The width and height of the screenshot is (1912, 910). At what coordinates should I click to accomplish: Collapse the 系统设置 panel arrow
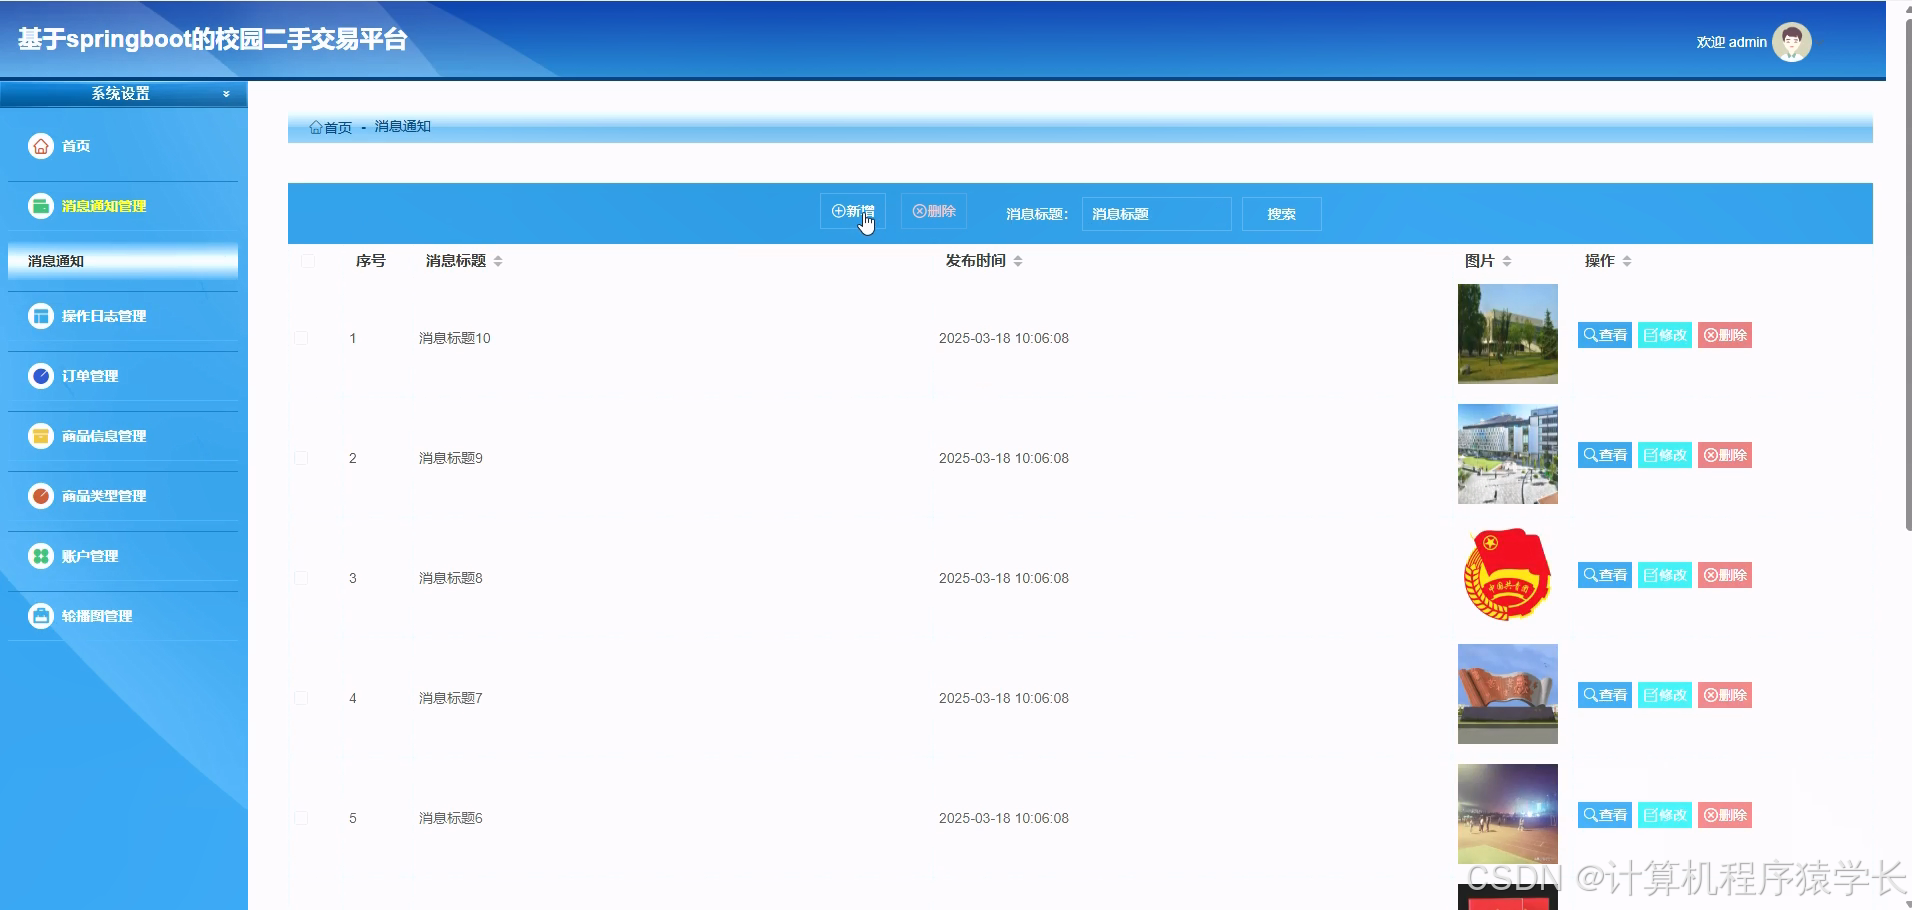tap(226, 94)
